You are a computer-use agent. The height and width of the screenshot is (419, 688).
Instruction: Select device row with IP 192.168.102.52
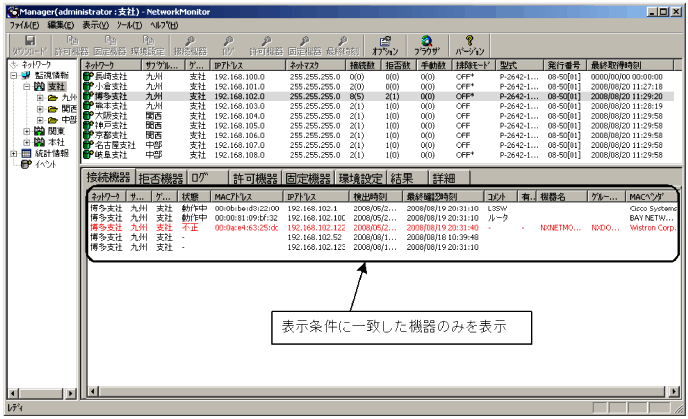coord(383,237)
